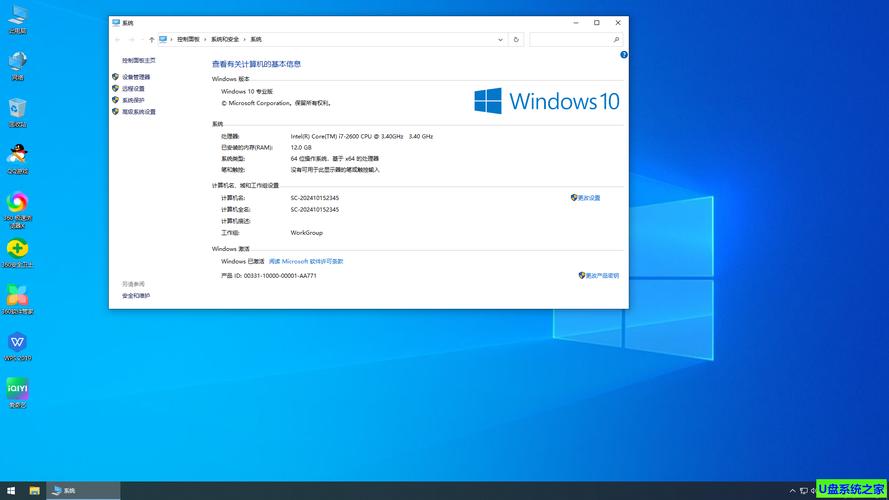Launch the iQIYI desktop shortcut
This screenshot has height=500, width=889.
(17, 391)
